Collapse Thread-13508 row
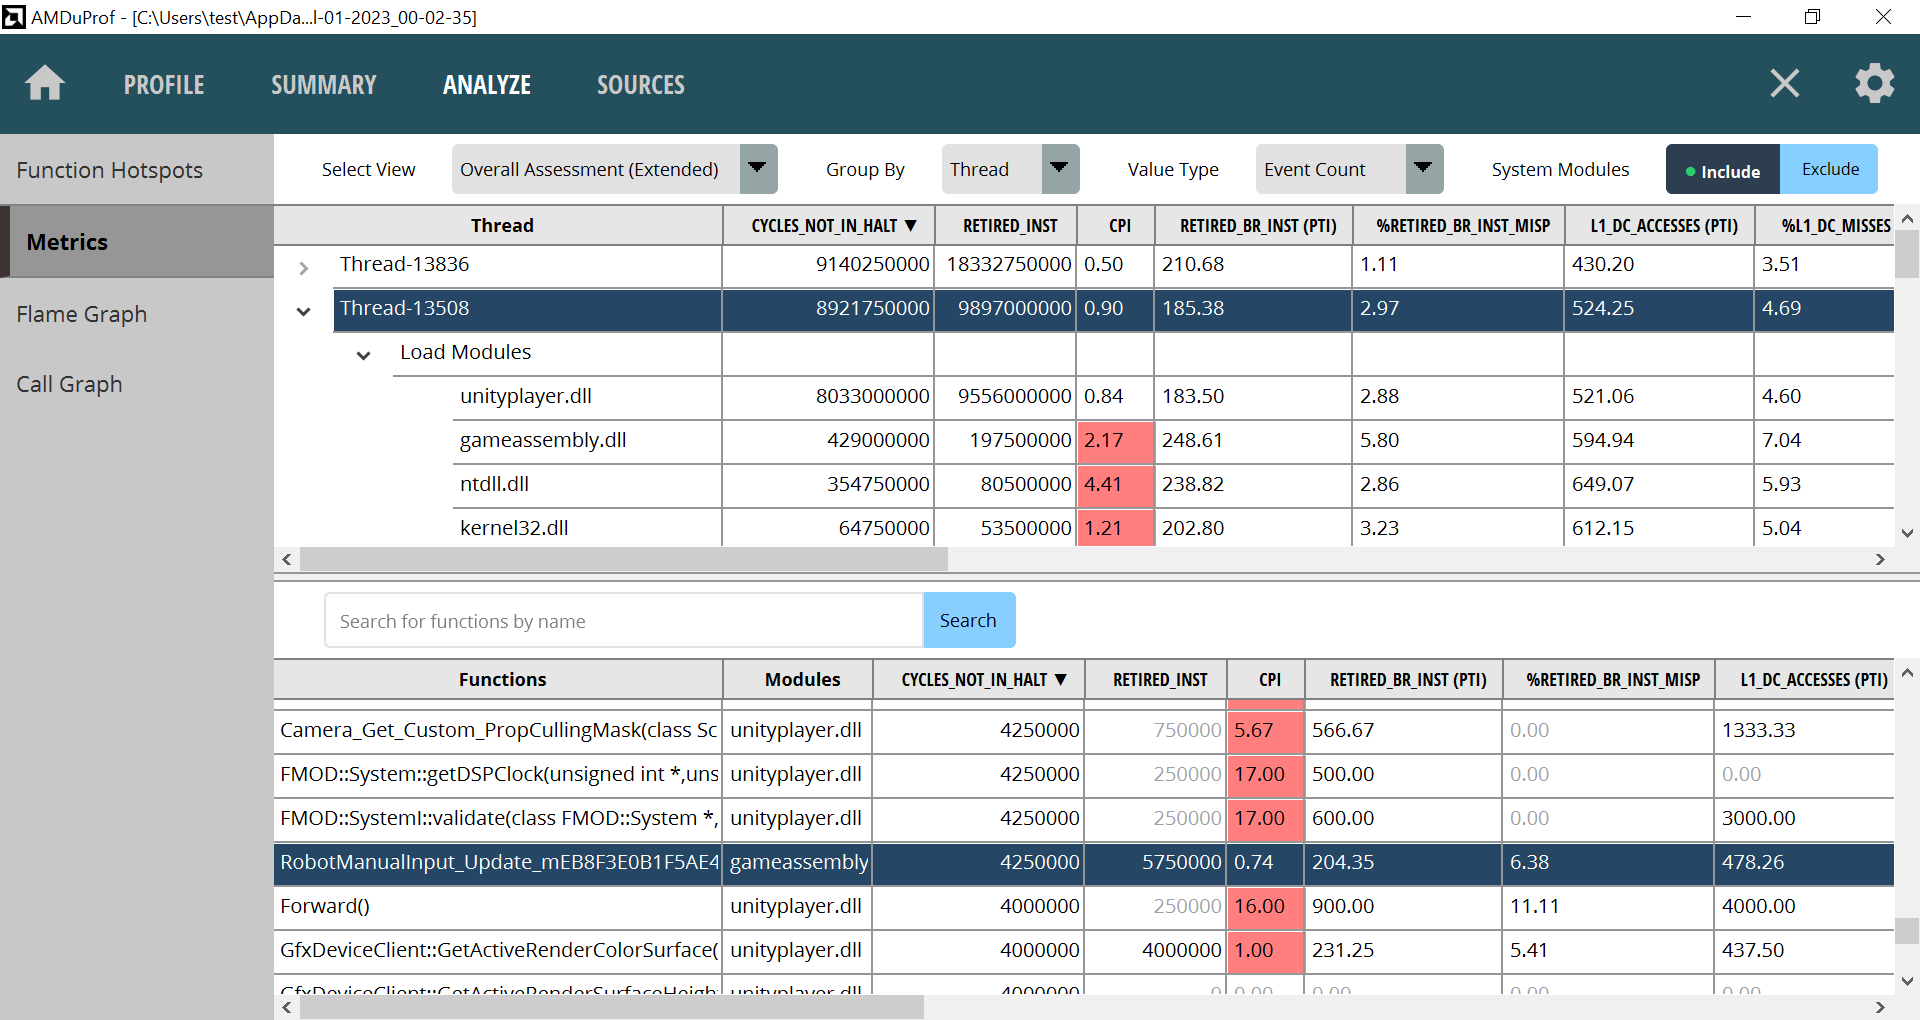The width and height of the screenshot is (1920, 1020). [304, 311]
